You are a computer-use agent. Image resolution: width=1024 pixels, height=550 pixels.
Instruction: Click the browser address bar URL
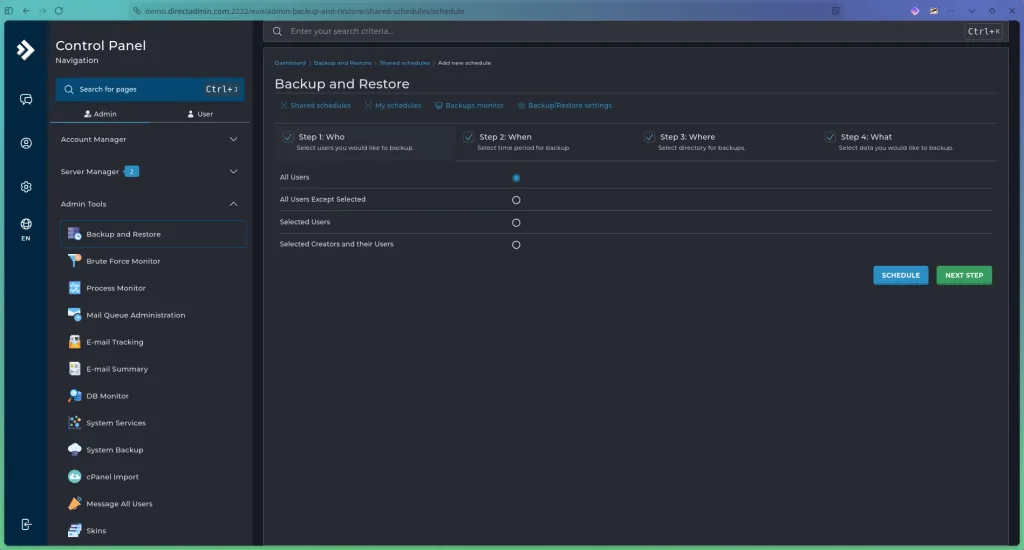click(304, 11)
